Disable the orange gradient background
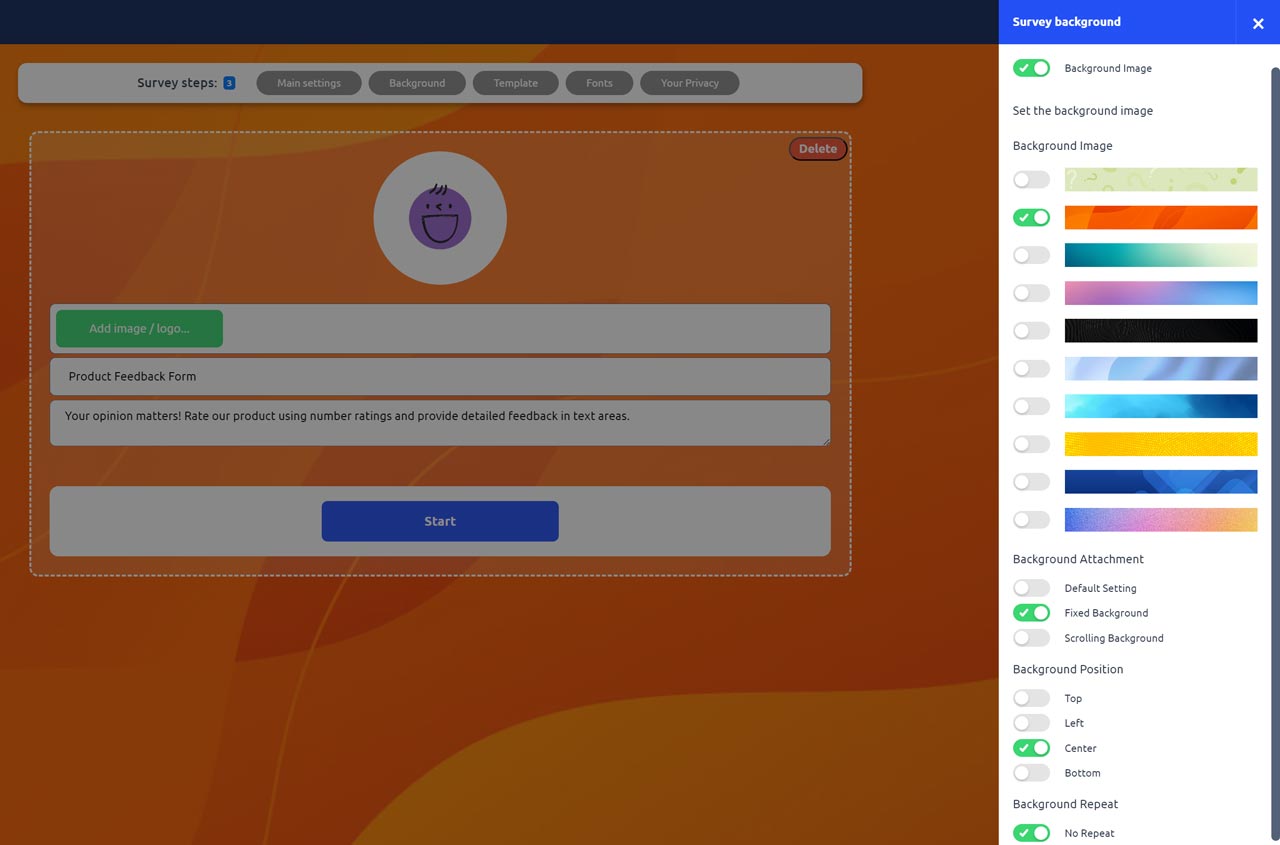This screenshot has height=845, width=1280. click(x=1031, y=217)
